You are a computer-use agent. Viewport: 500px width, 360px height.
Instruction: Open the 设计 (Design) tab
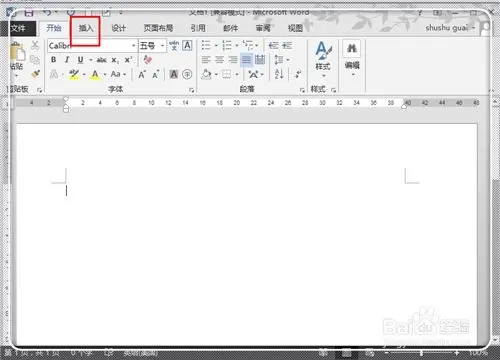(x=118, y=28)
